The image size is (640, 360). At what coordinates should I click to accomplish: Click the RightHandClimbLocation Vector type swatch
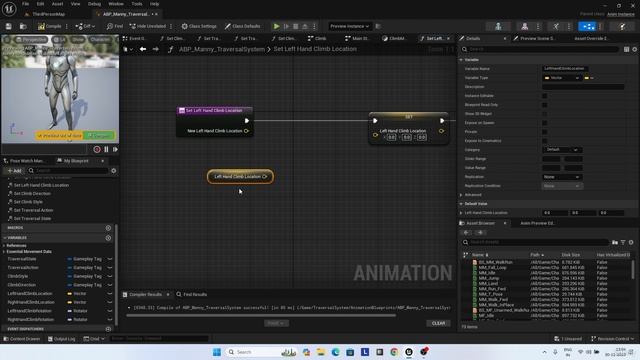click(x=69, y=302)
